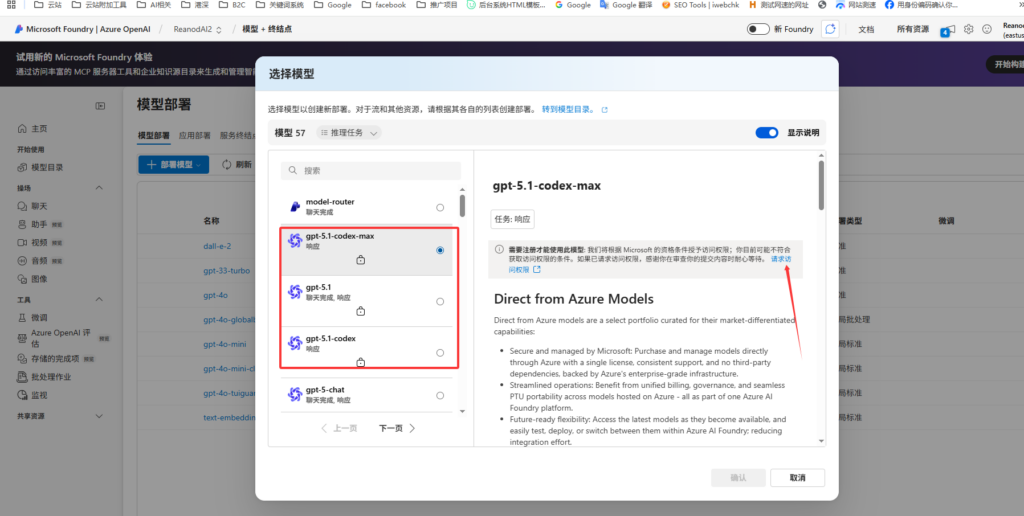This screenshot has height=516, width=1024.
Task: Turn off the 显示说明 toggle
Action: (767, 132)
